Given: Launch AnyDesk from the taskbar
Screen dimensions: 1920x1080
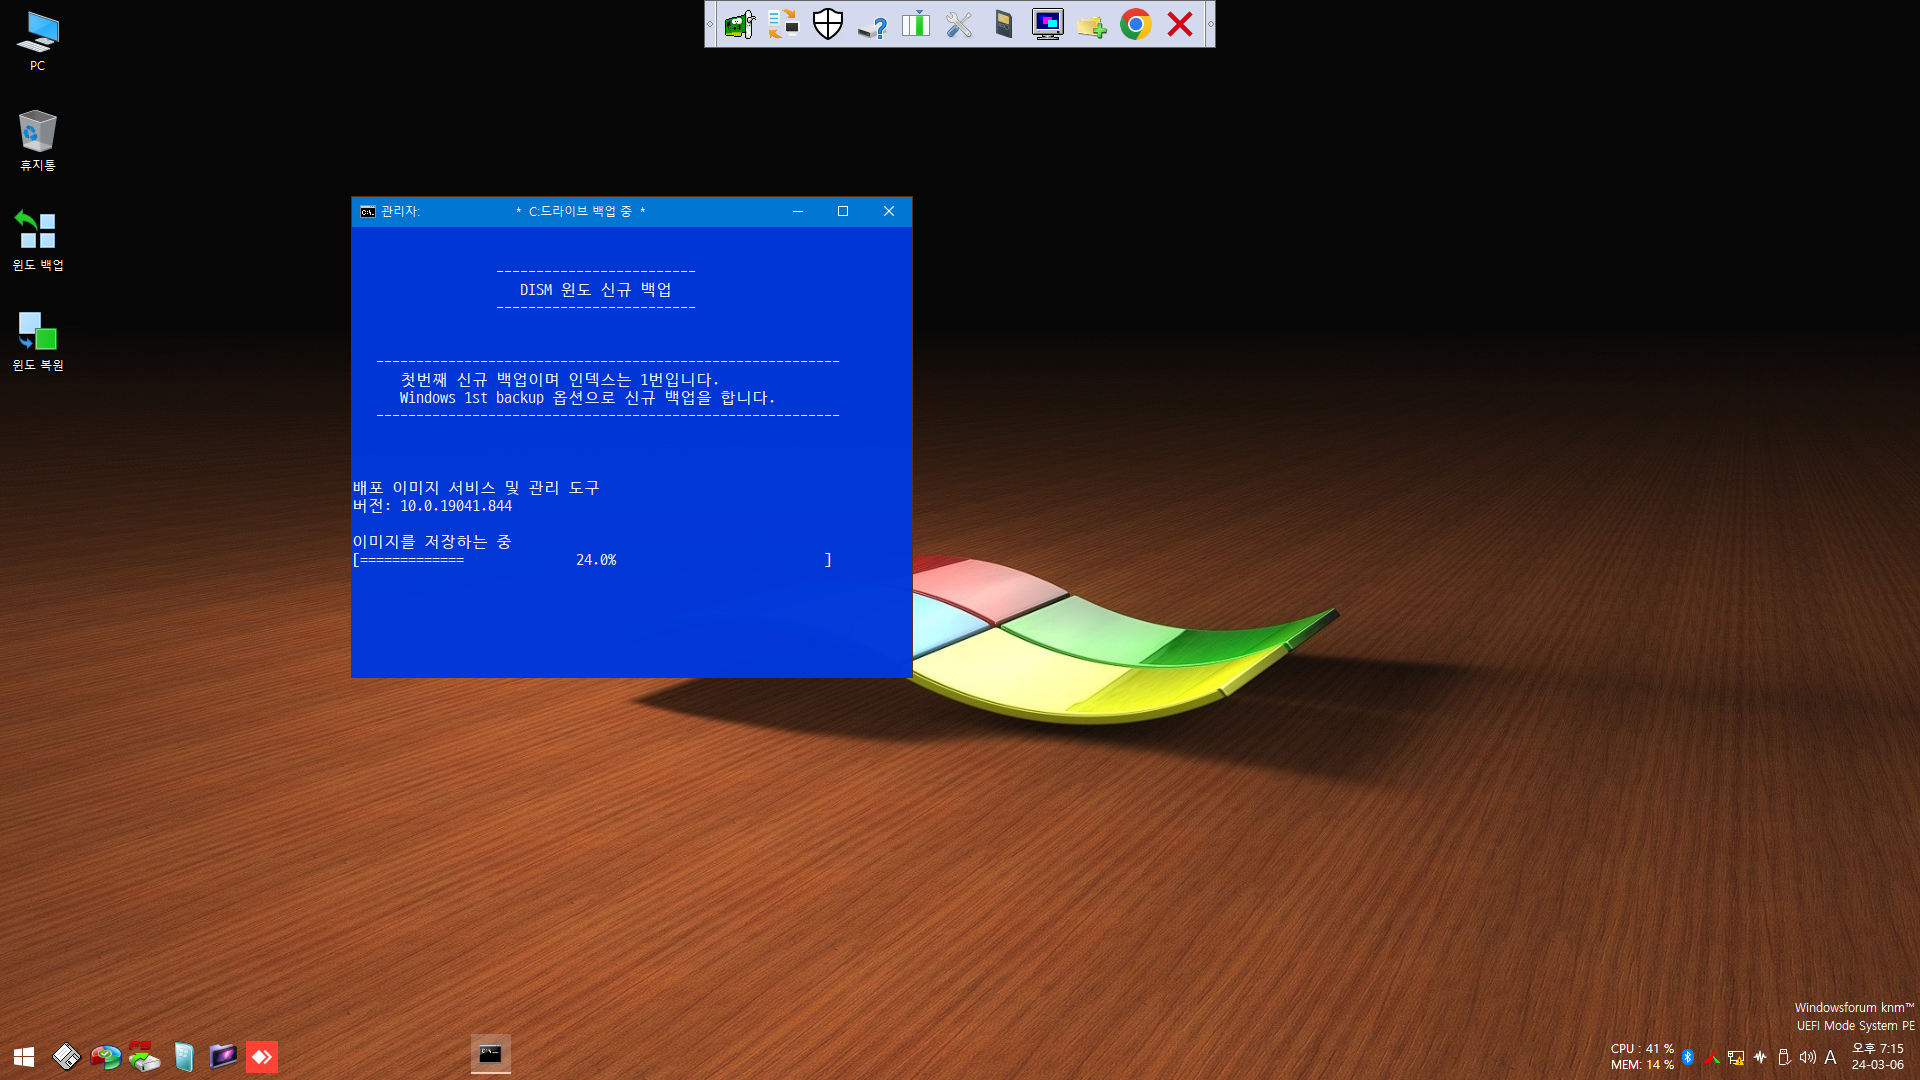Looking at the screenshot, I should [262, 1057].
